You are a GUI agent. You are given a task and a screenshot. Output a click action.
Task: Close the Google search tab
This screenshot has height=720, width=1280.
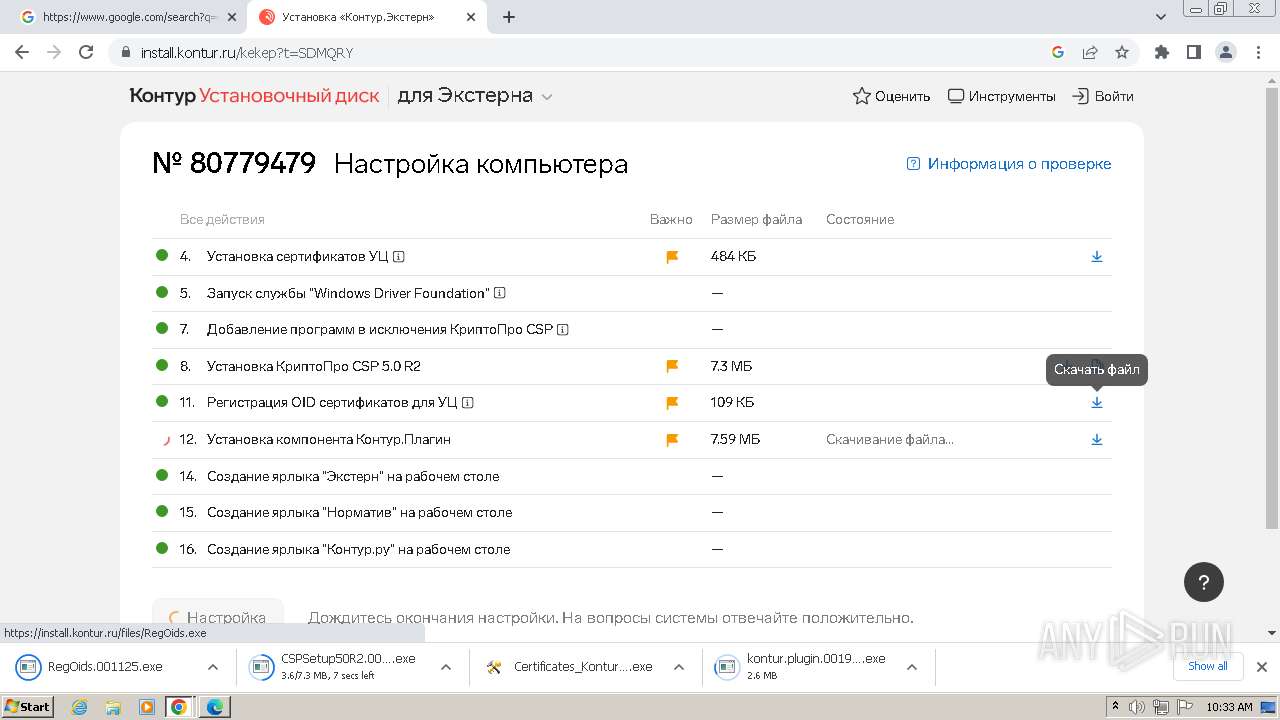tap(233, 17)
